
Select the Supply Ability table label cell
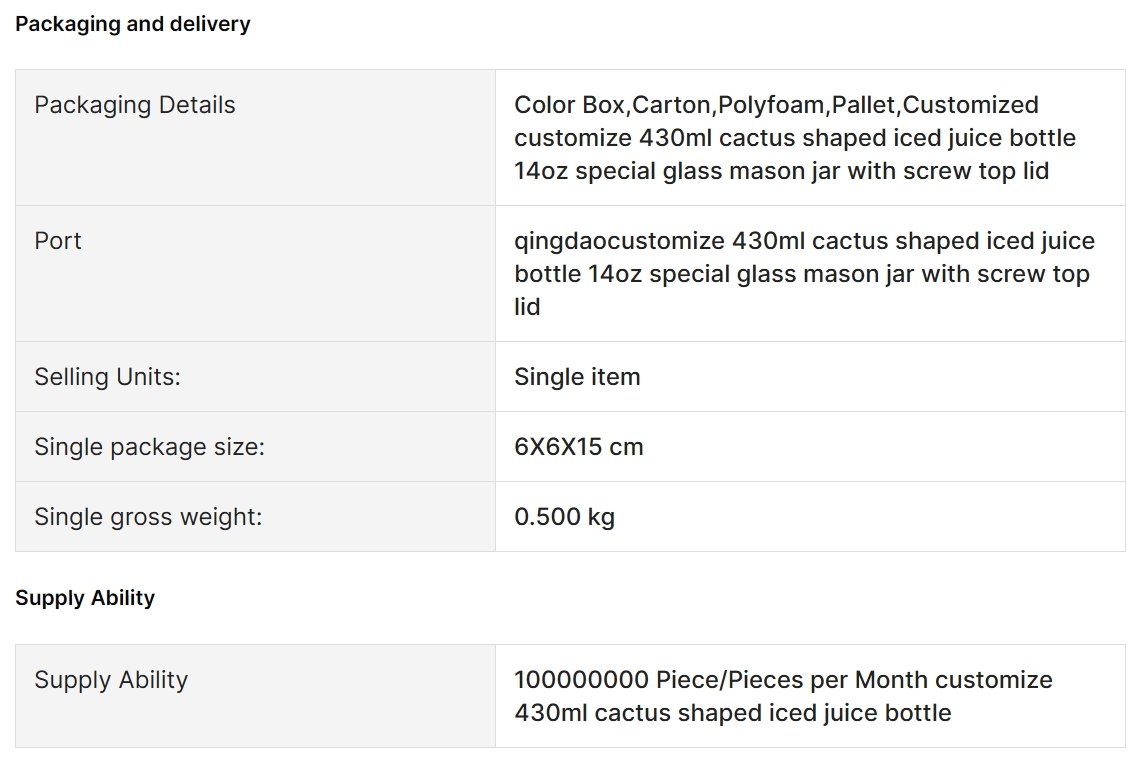pyautogui.click(x=255, y=696)
